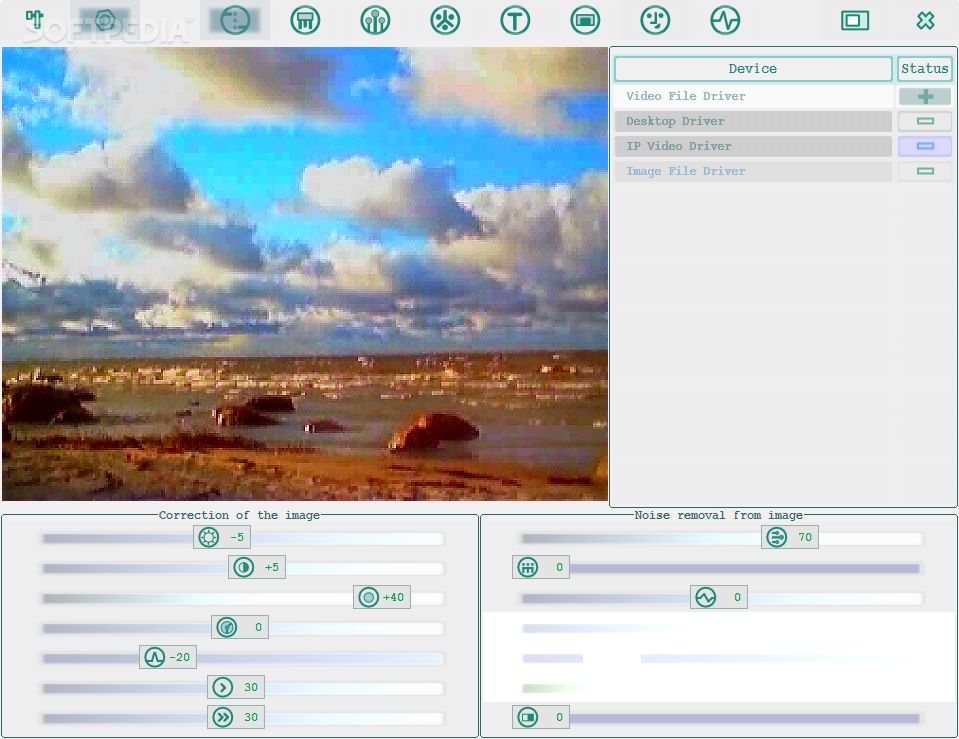
Task: Toggle the Image File Driver status button
Action: coord(925,171)
